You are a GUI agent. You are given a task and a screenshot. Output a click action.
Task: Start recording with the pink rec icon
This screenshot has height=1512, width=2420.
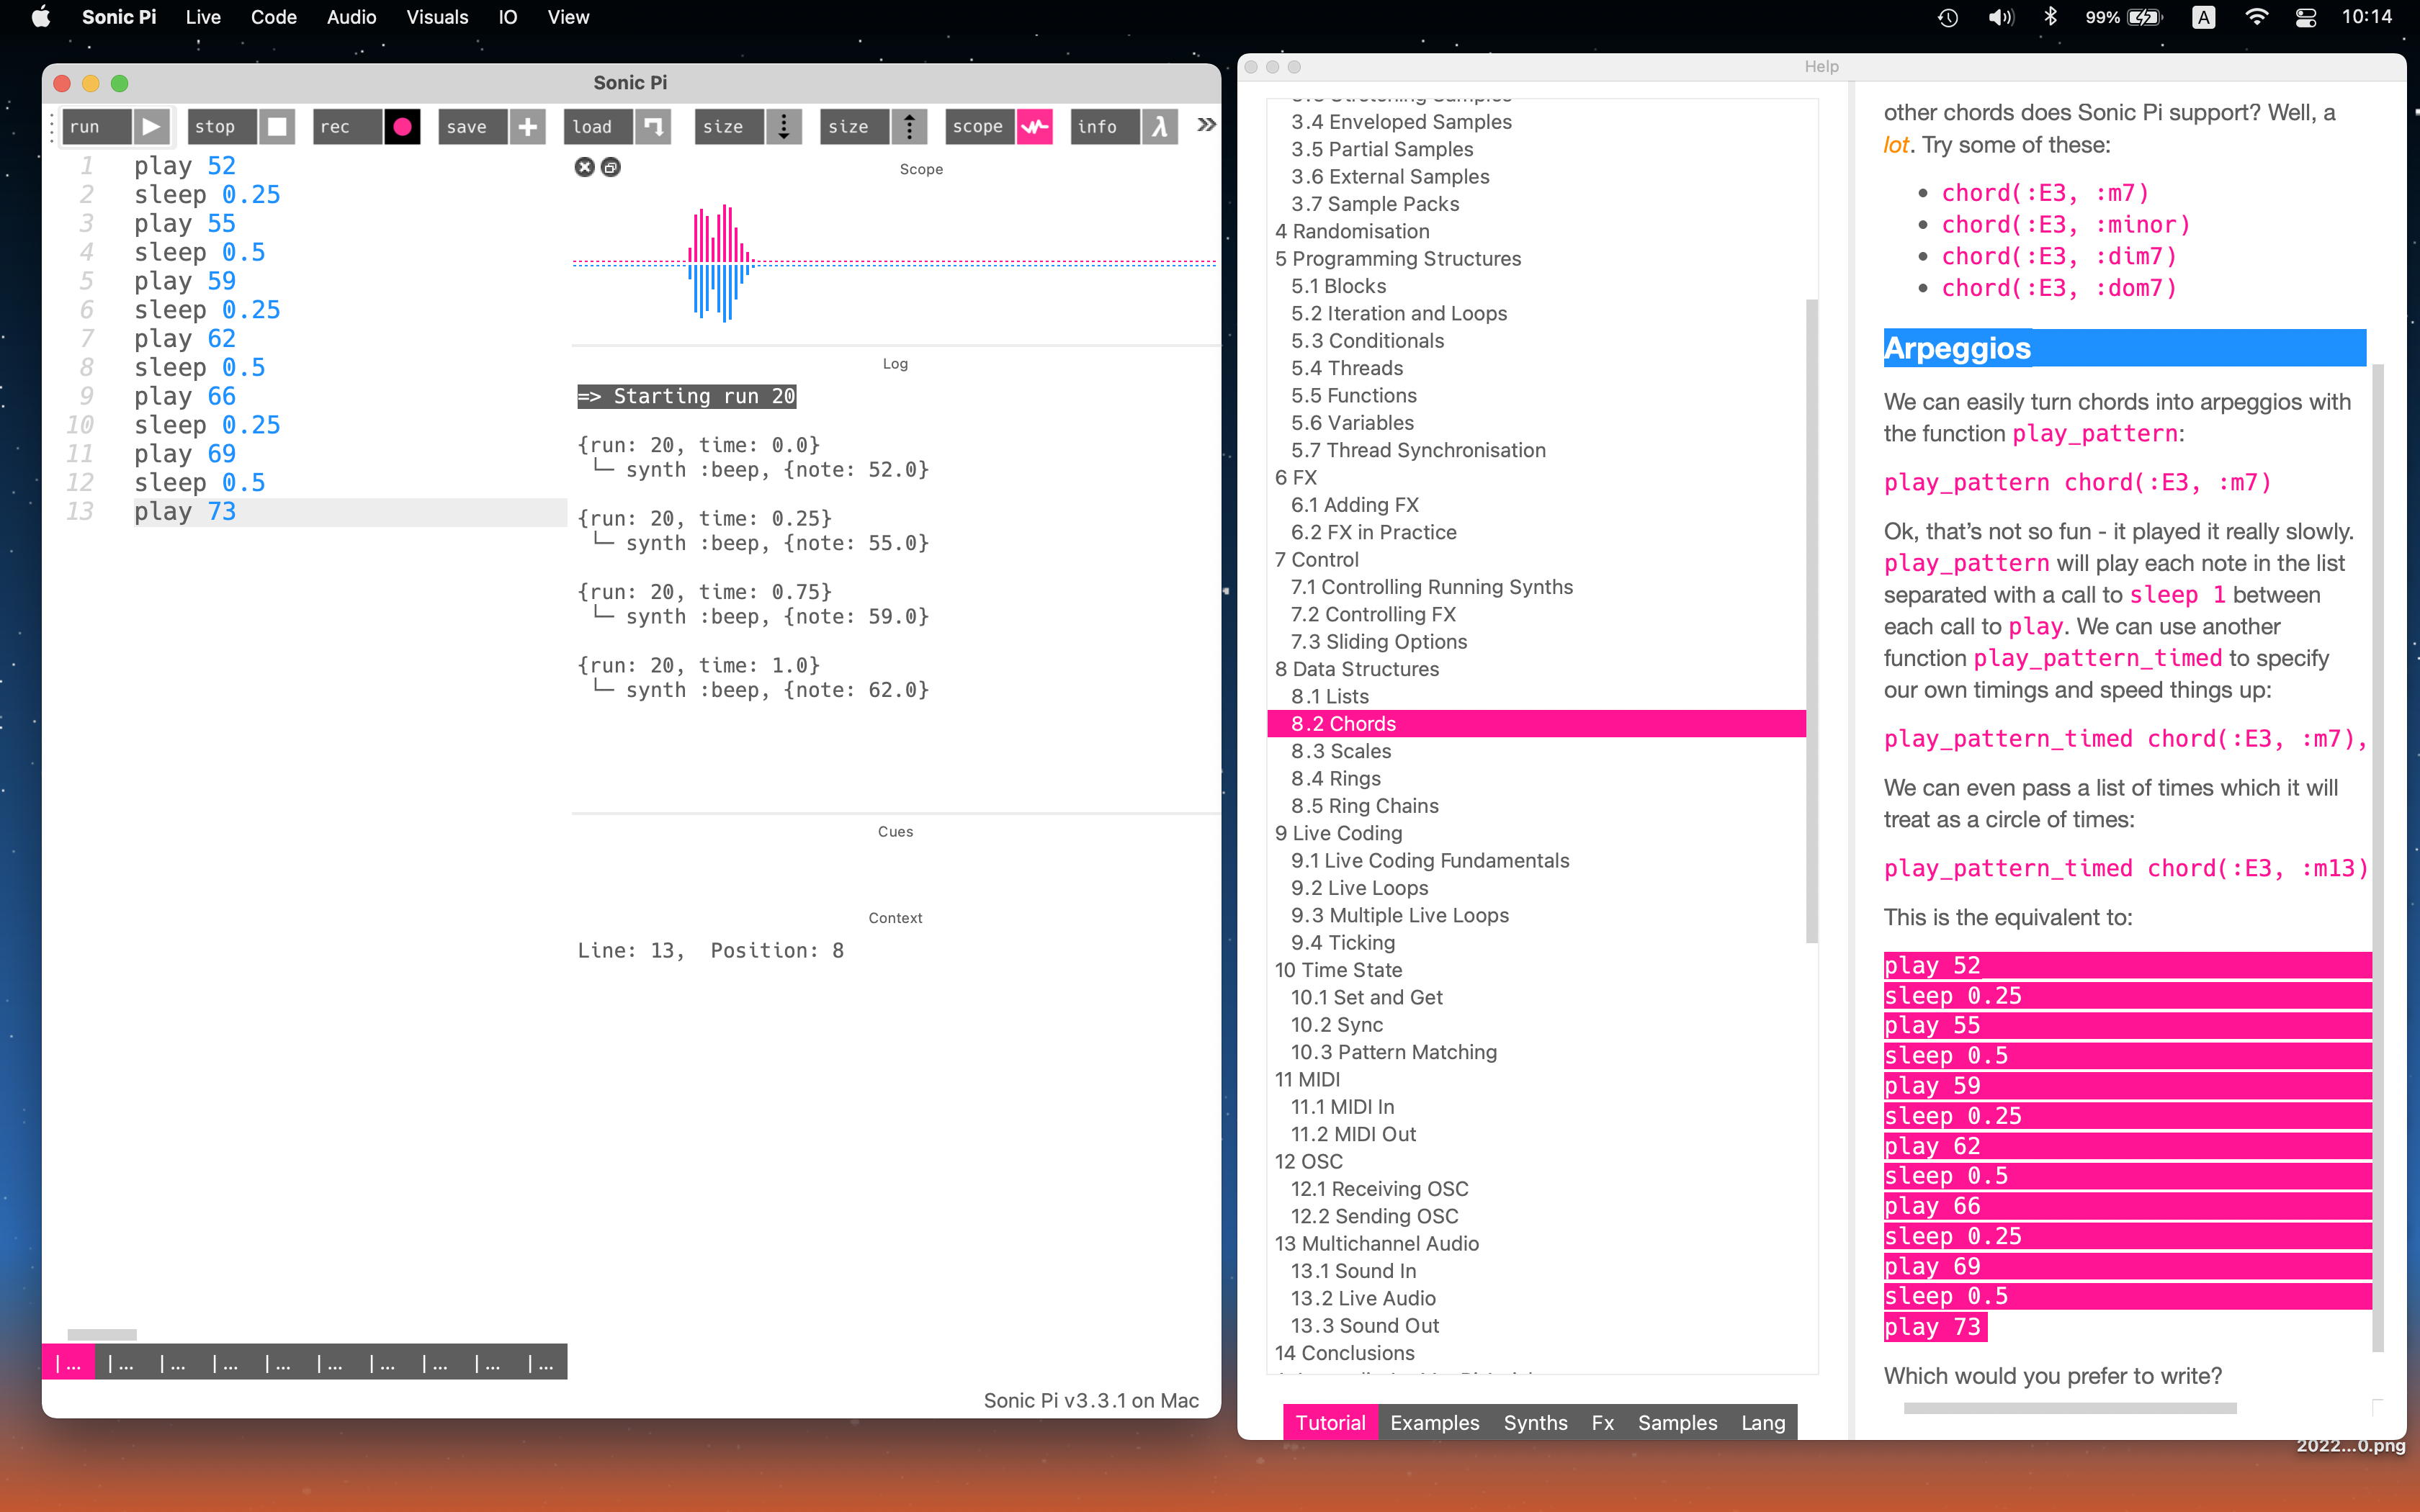(402, 127)
